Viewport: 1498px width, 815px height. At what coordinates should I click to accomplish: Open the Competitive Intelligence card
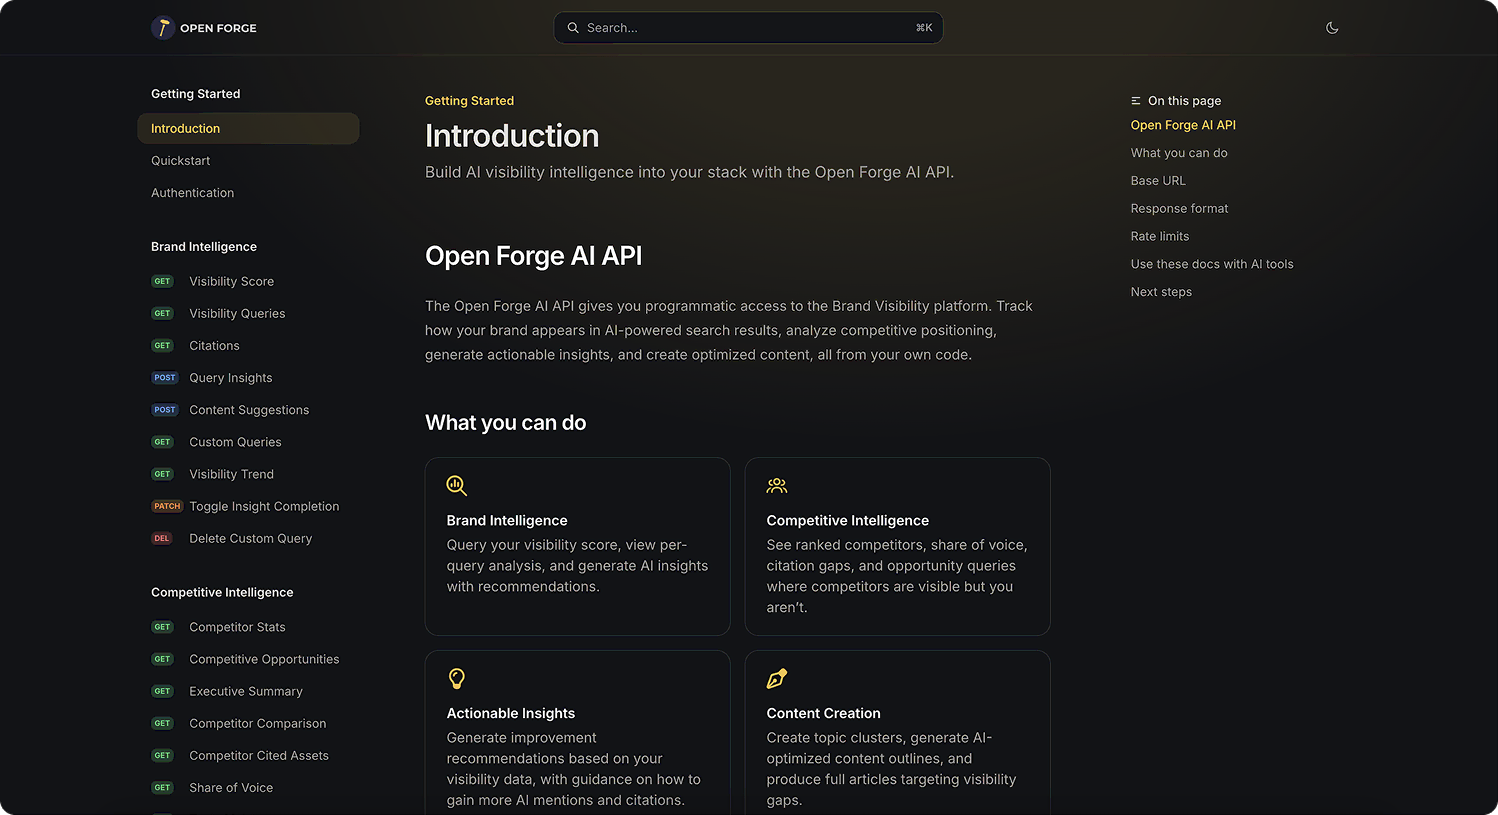[897, 547]
